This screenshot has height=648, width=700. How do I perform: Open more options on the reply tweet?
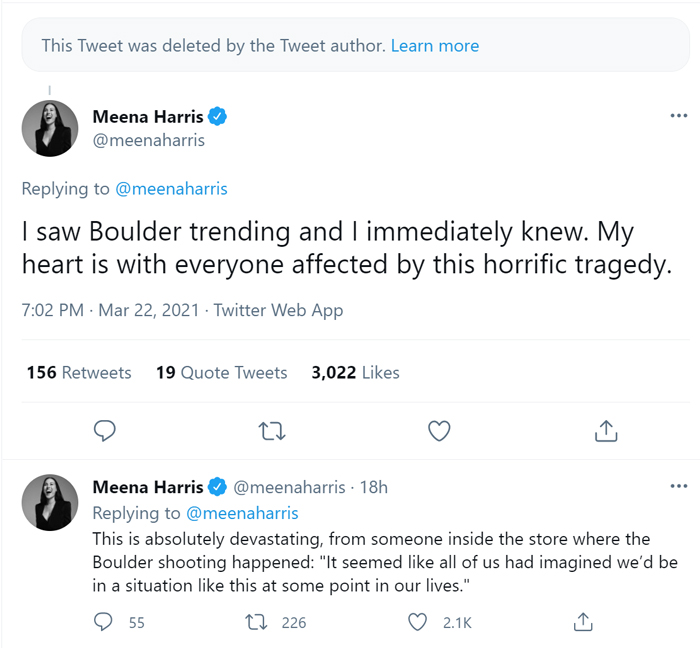(x=678, y=487)
